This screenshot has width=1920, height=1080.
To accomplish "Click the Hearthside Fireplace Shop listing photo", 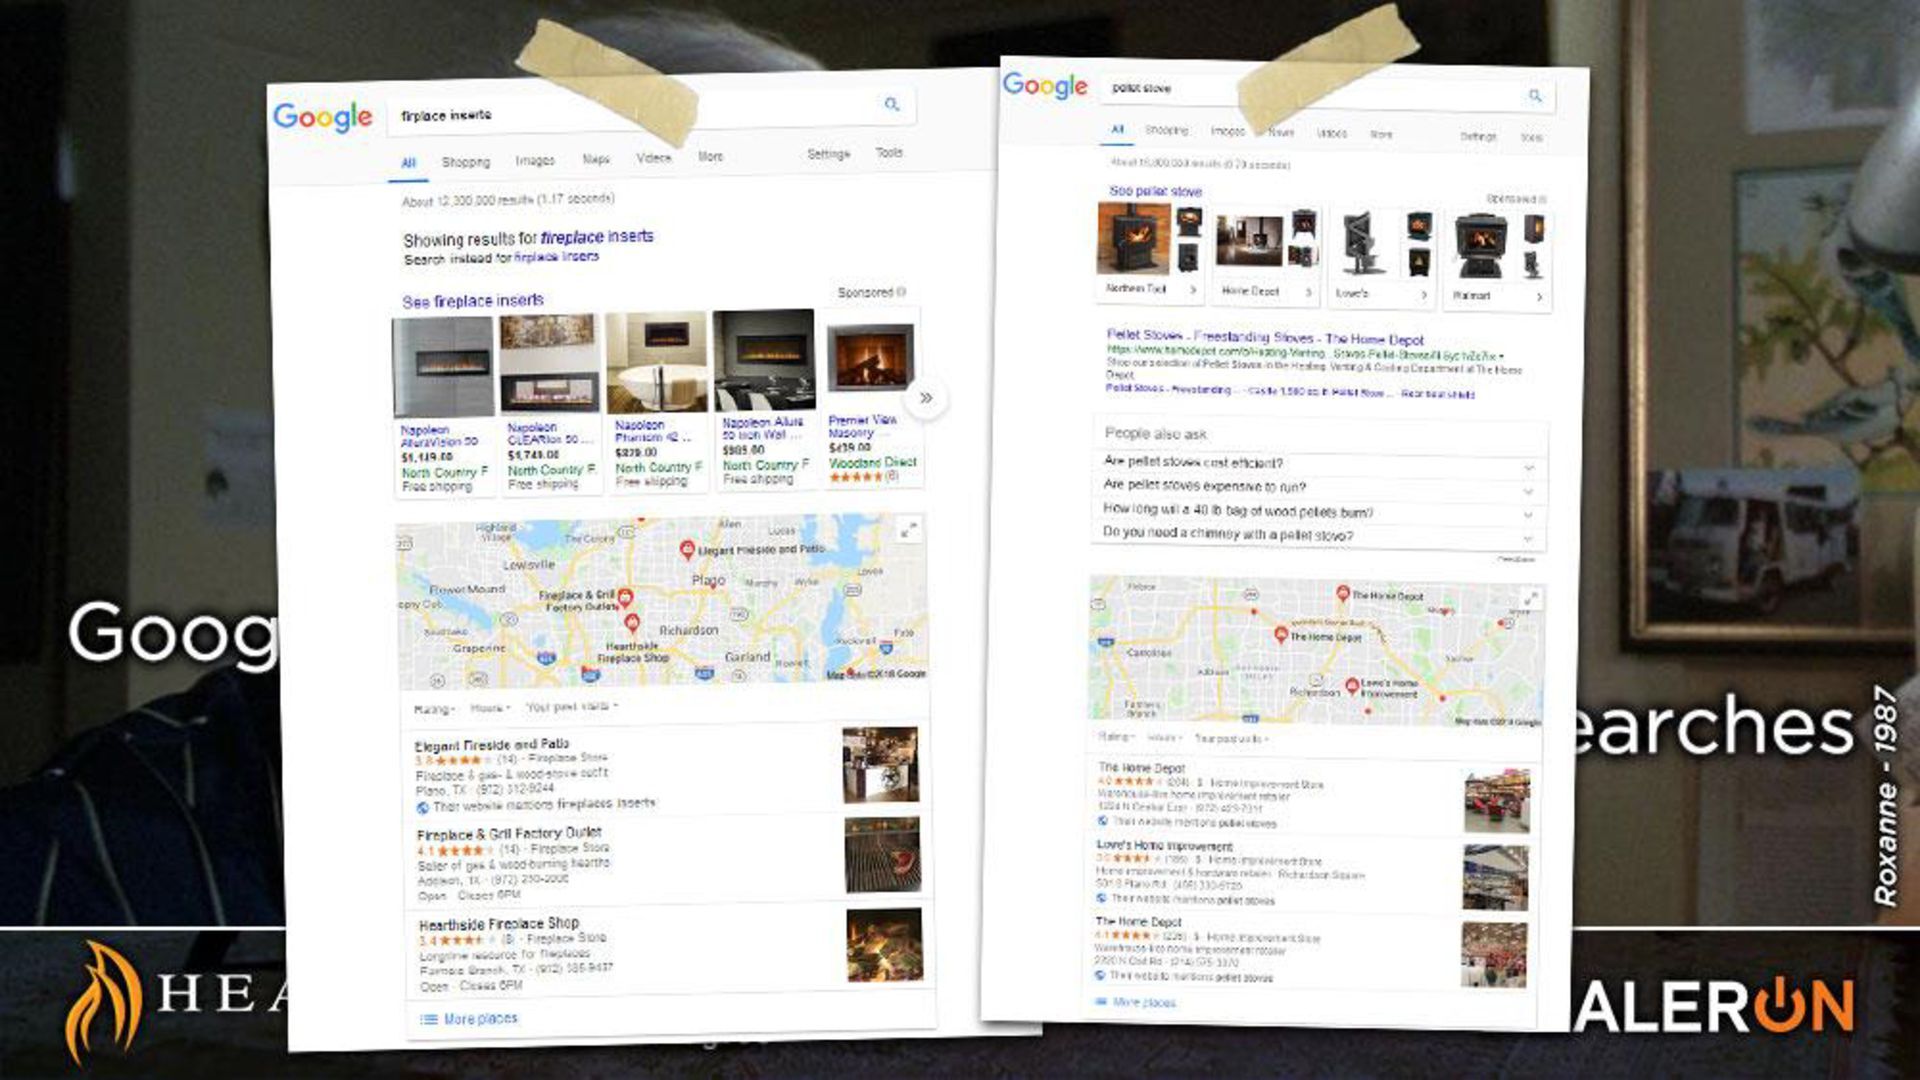I will coord(885,945).
